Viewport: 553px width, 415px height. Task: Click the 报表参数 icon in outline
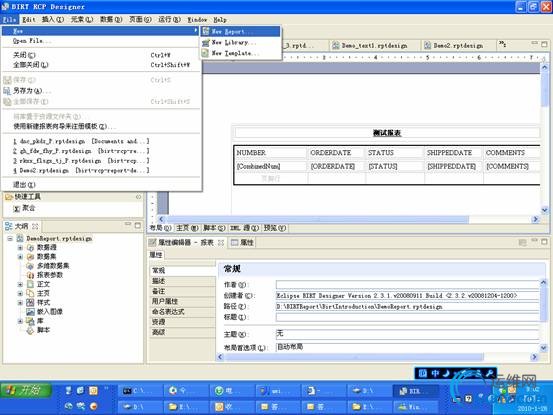pos(31,275)
